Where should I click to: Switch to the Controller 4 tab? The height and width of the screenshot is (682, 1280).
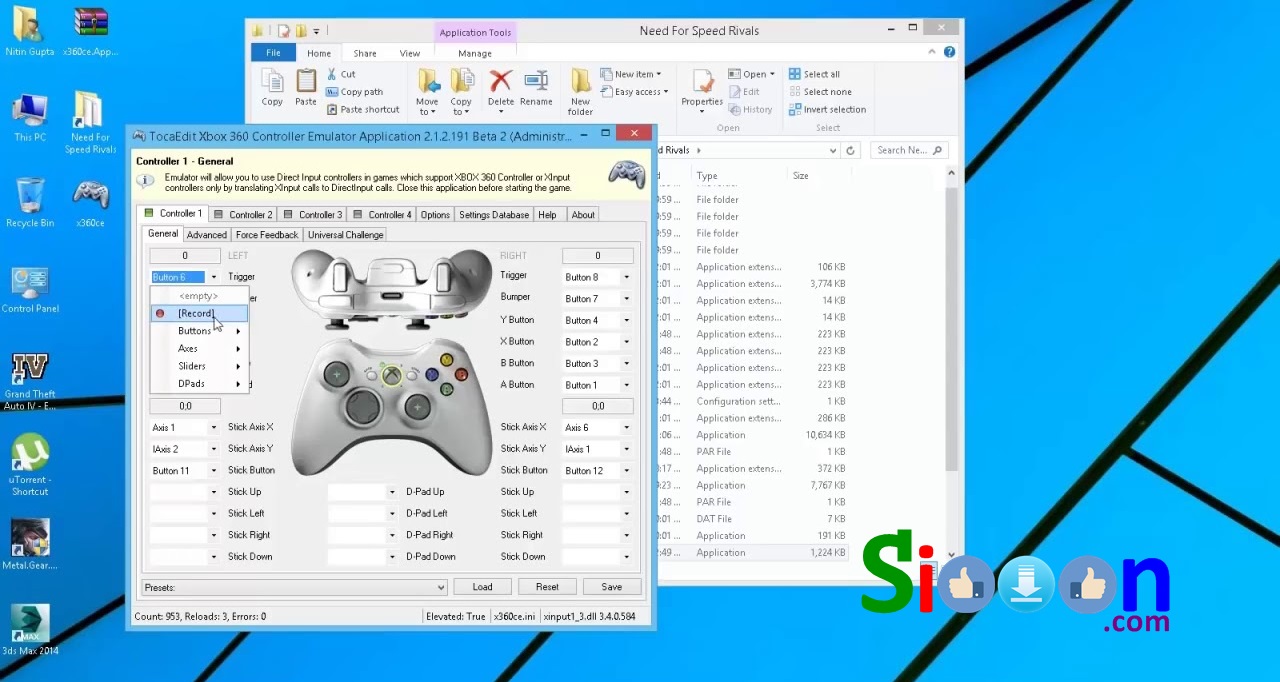(x=382, y=214)
